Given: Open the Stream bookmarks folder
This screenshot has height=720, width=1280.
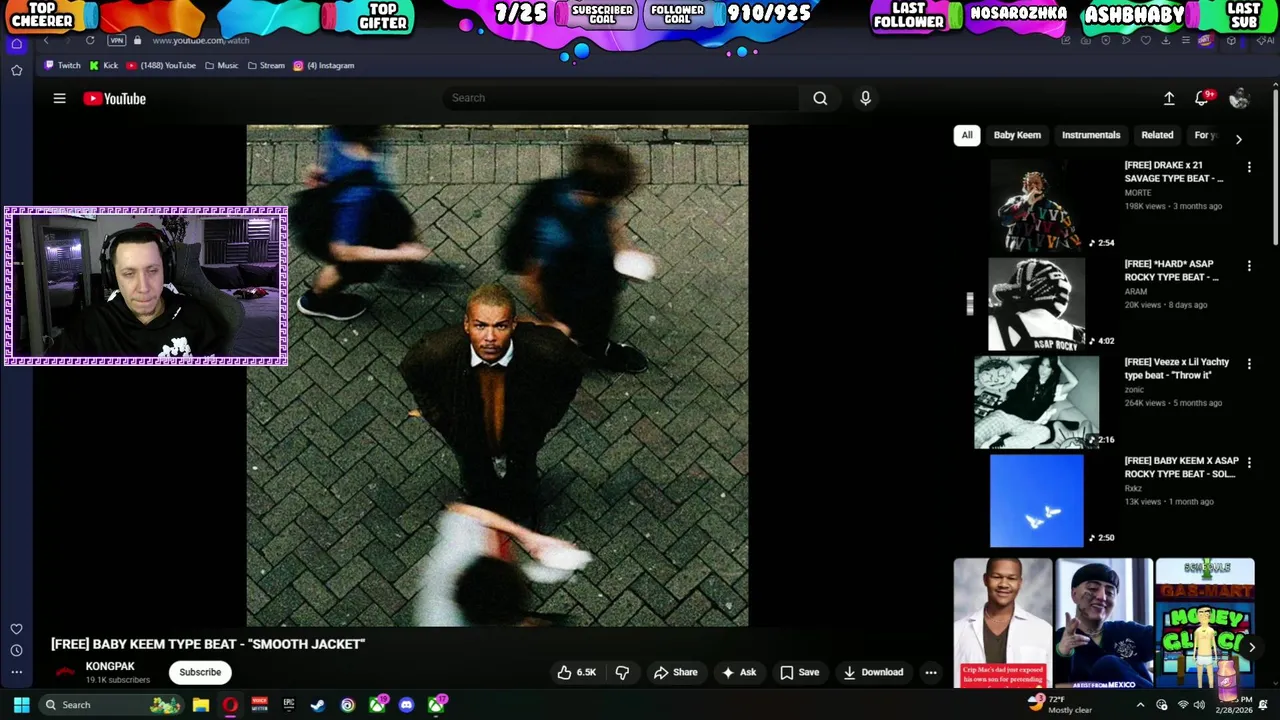Looking at the screenshot, I should (266, 65).
